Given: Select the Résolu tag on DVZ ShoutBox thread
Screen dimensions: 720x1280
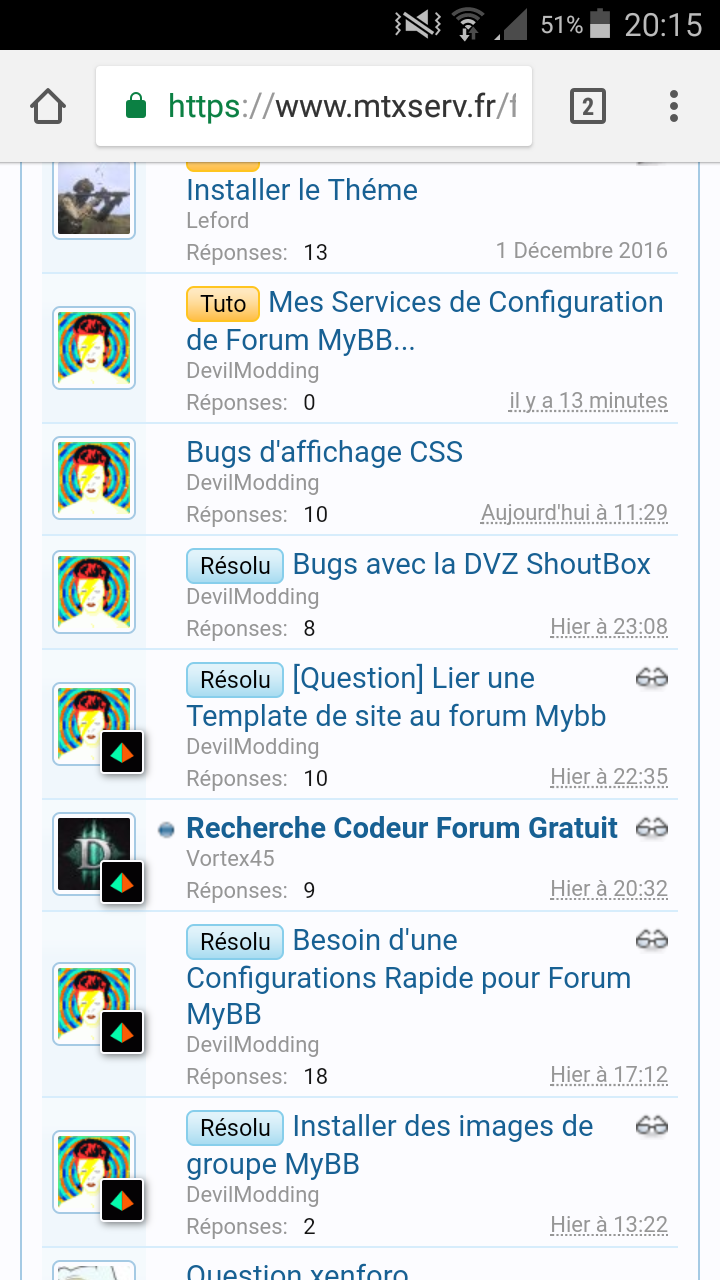Looking at the screenshot, I should pos(235,565).
